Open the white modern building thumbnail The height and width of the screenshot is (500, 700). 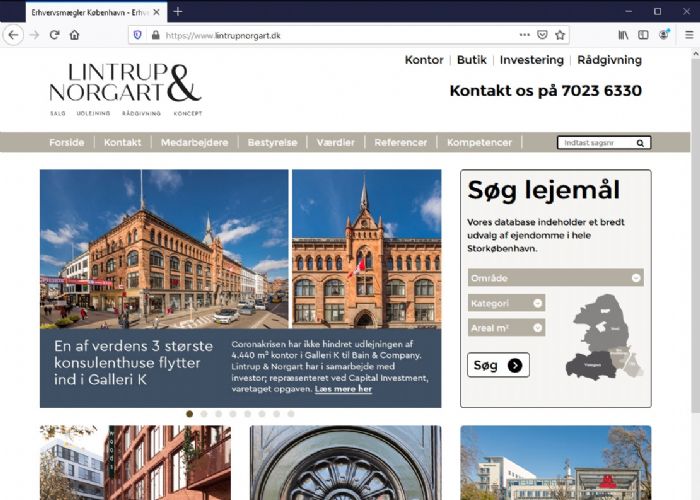click(x=556, y=462)
